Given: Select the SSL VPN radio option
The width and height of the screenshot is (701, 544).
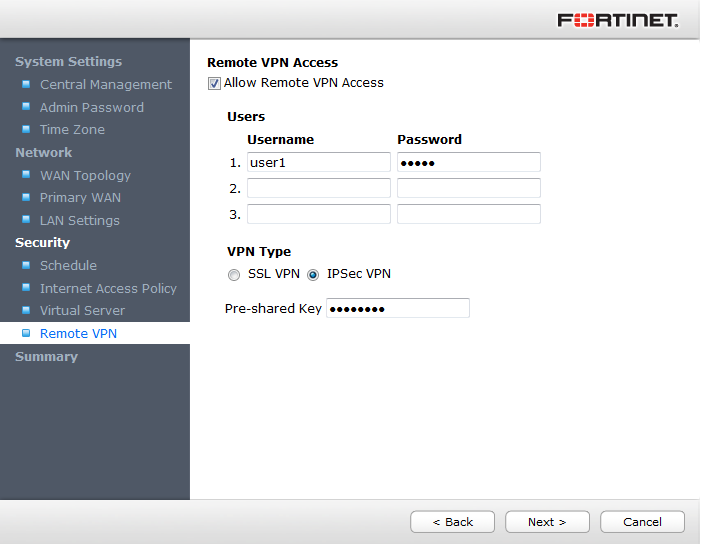Looking at the screenshot, I should tap(234, 274).
